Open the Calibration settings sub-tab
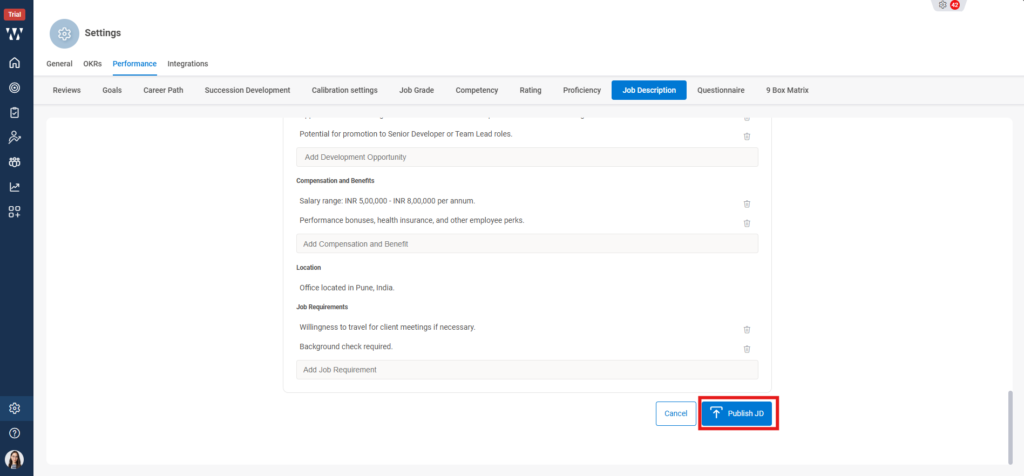The height and width of the screenshot is (476, 1024). pos(345,90)
